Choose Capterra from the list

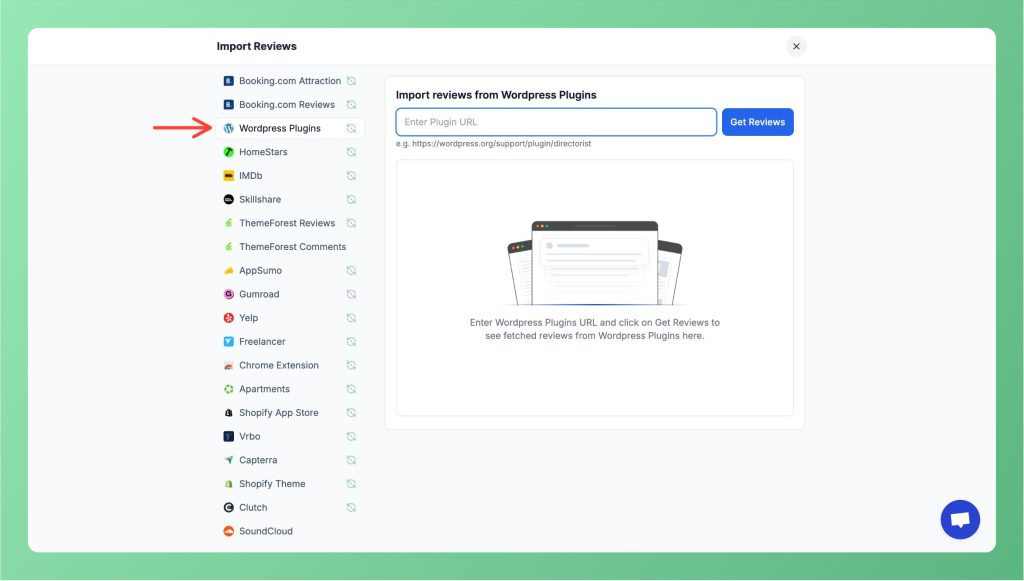[x=290, y=460]
